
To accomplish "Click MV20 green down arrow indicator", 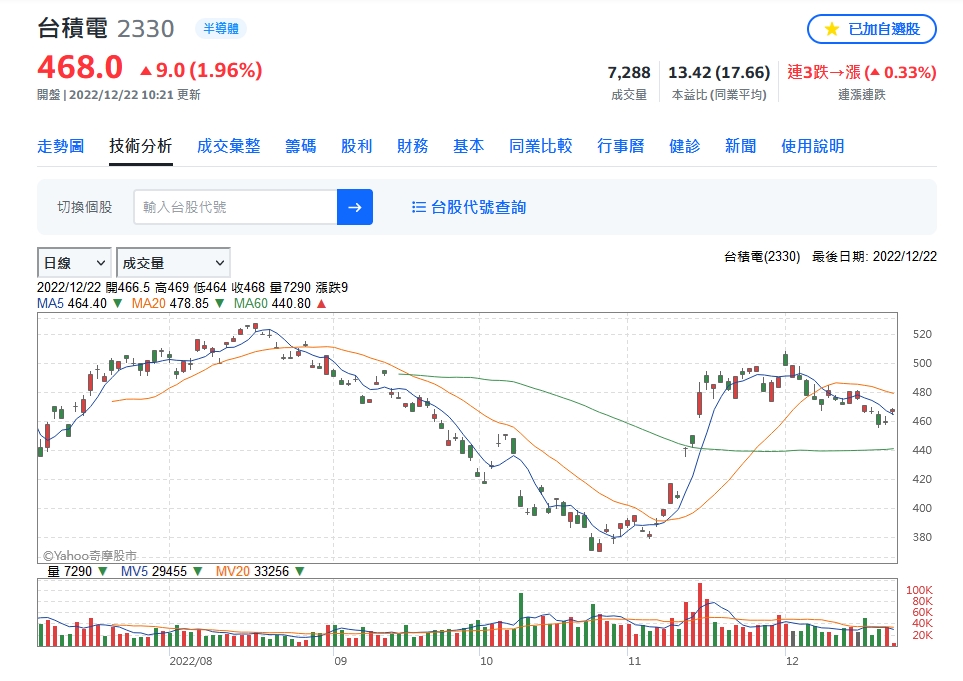I will [x=300, y=571].
